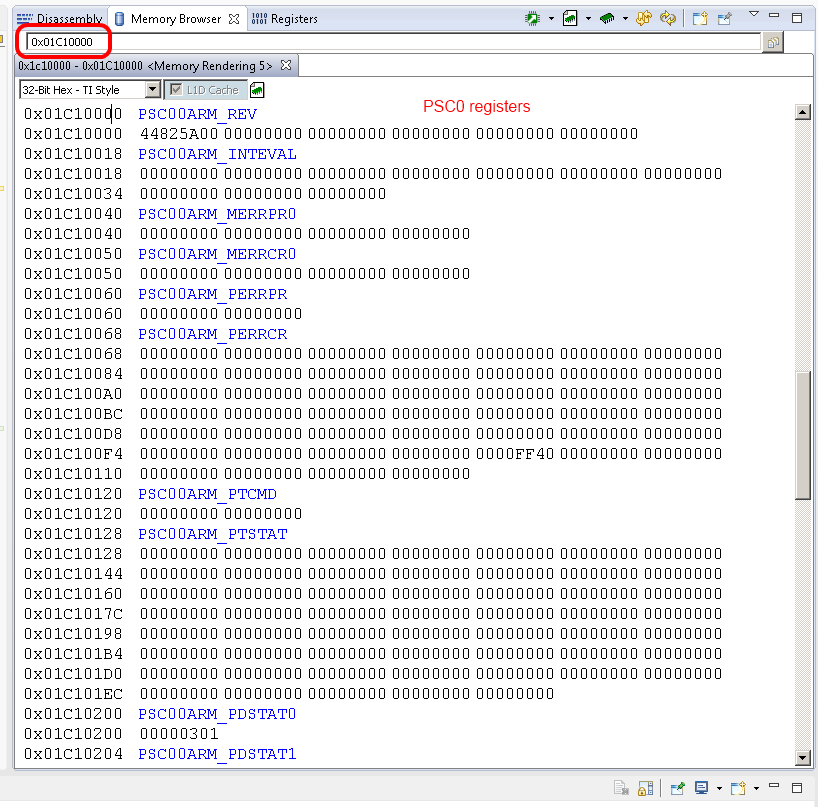Click the address 0x01C10110 in the row list
This screenshot has width=818, height=807.
click(73, 474)
